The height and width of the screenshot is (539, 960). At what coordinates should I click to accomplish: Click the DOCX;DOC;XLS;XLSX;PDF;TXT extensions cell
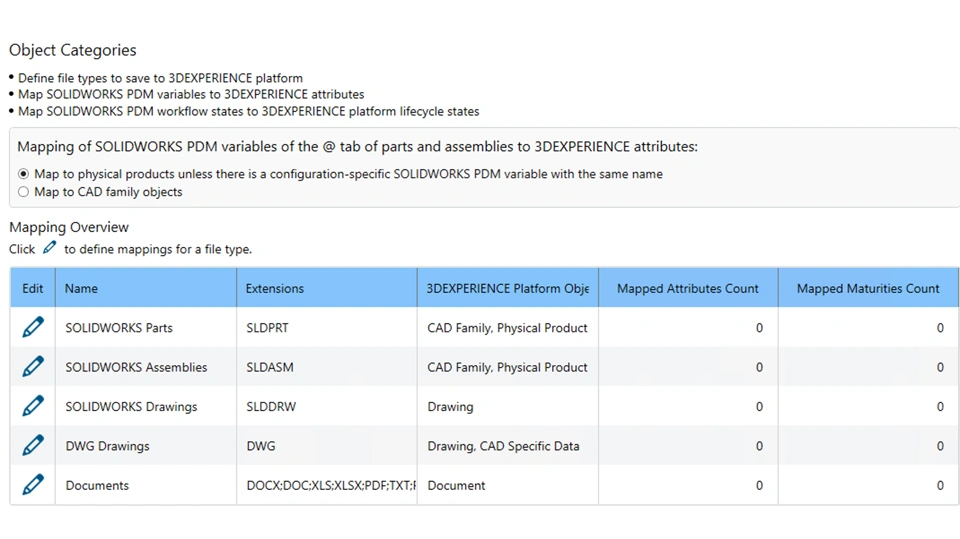[x=327, y=485]
